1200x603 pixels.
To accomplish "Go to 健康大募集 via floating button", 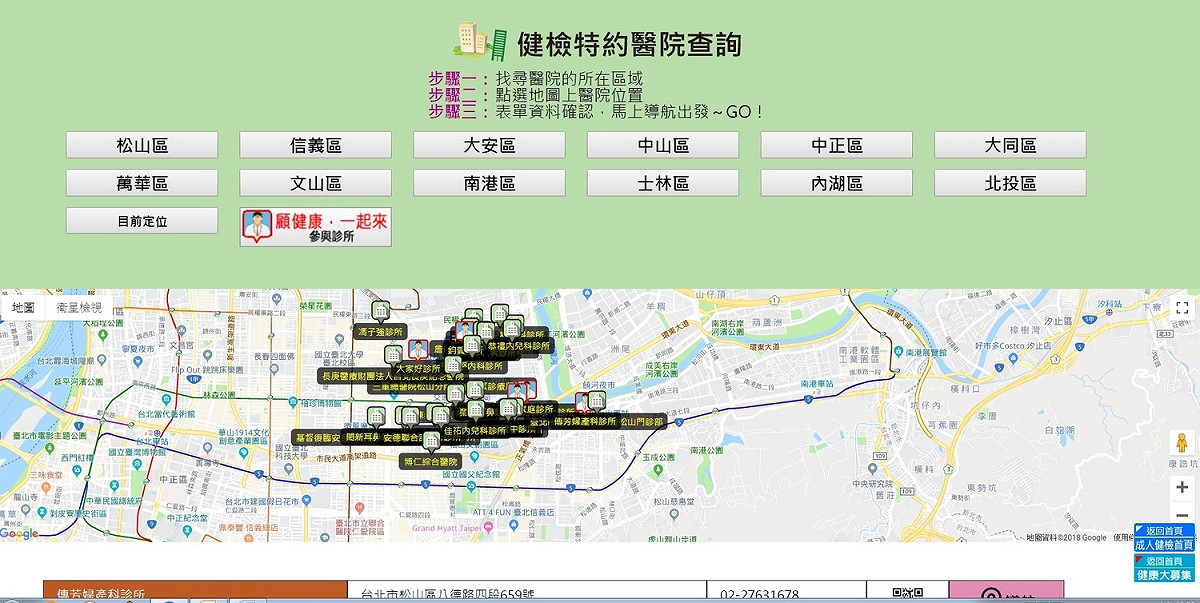I will tap(1164, 568).
